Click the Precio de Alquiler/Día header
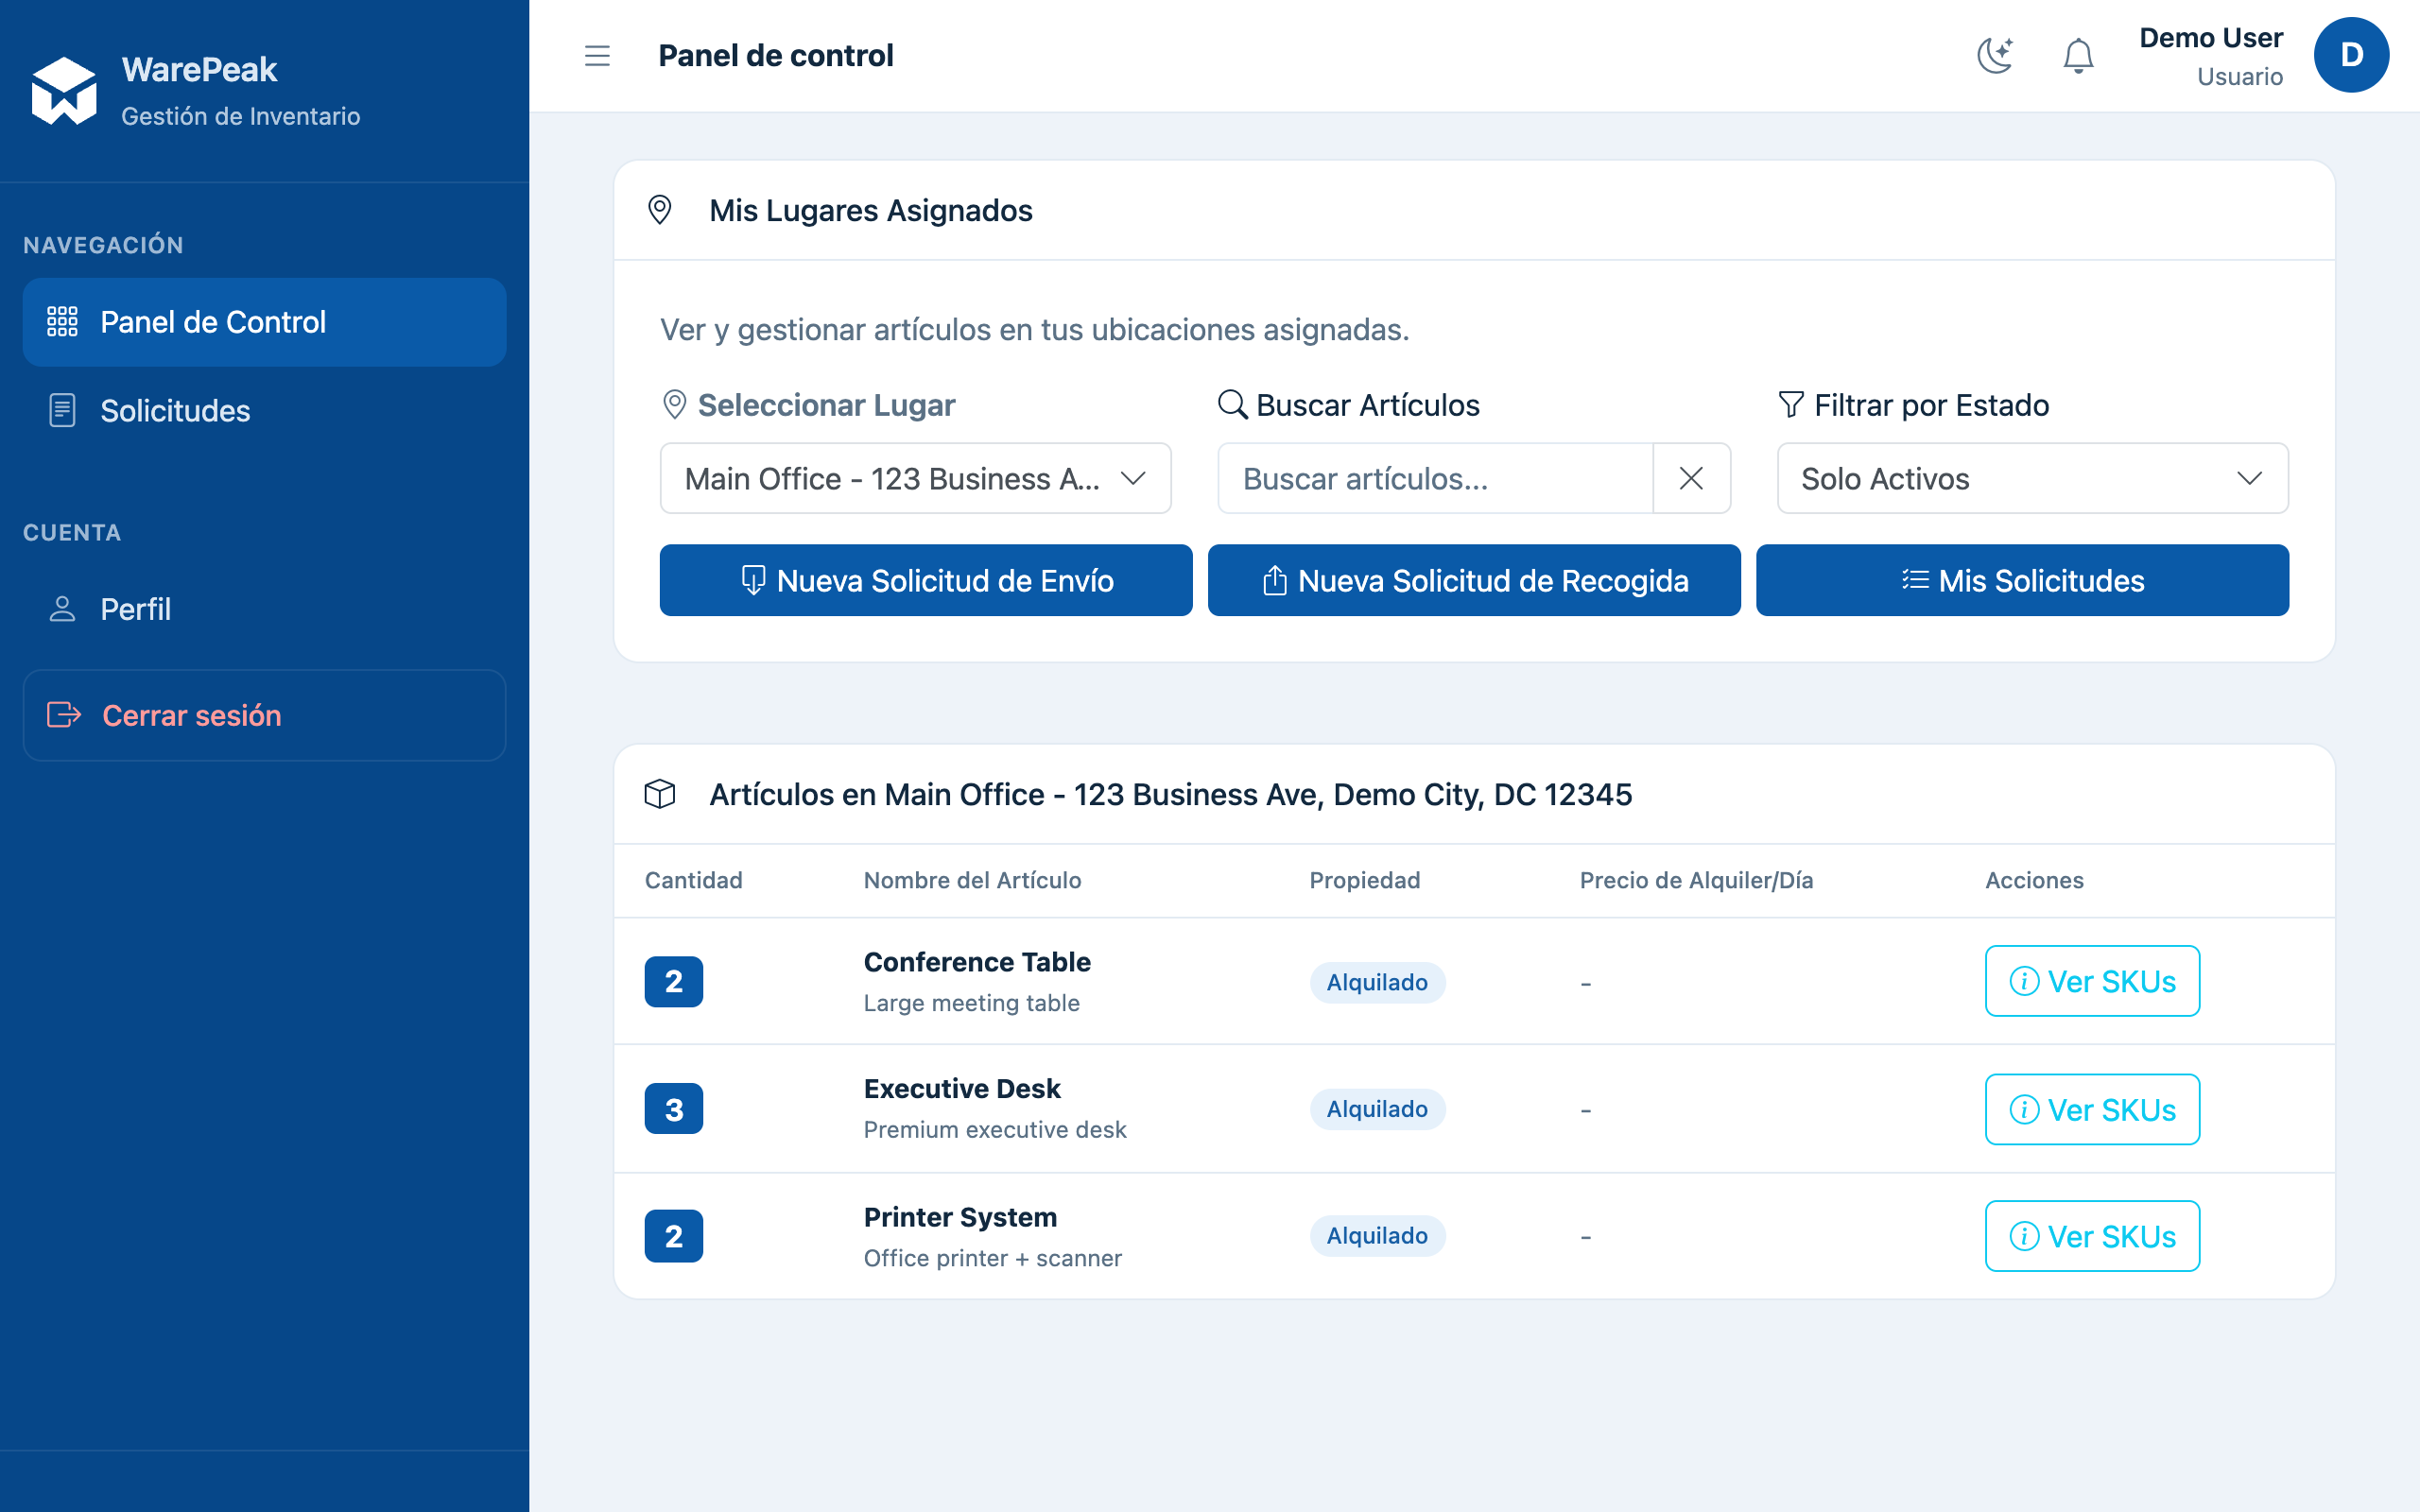 pos(1696,880)
